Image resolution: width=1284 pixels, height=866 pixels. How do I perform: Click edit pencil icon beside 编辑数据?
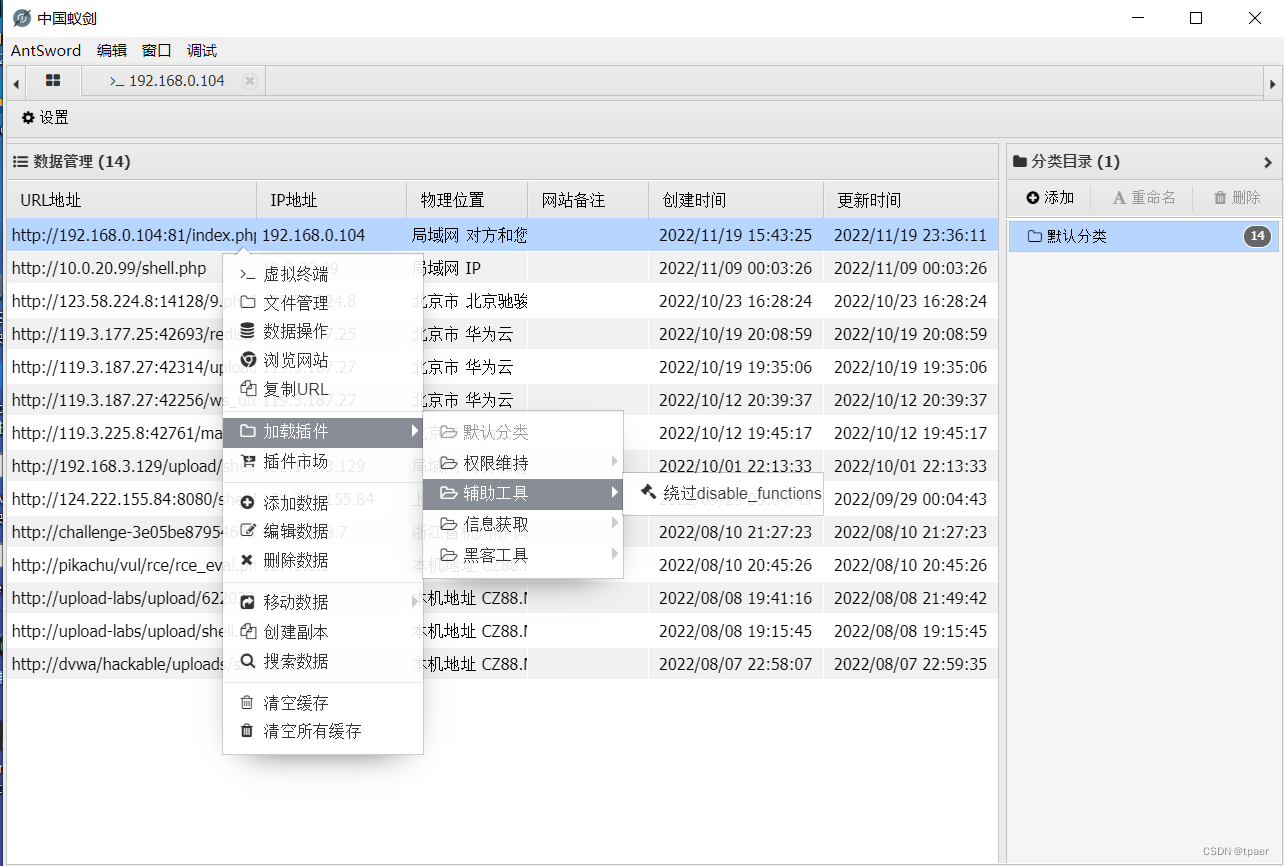pyautogui.click(x=247, y=531)
